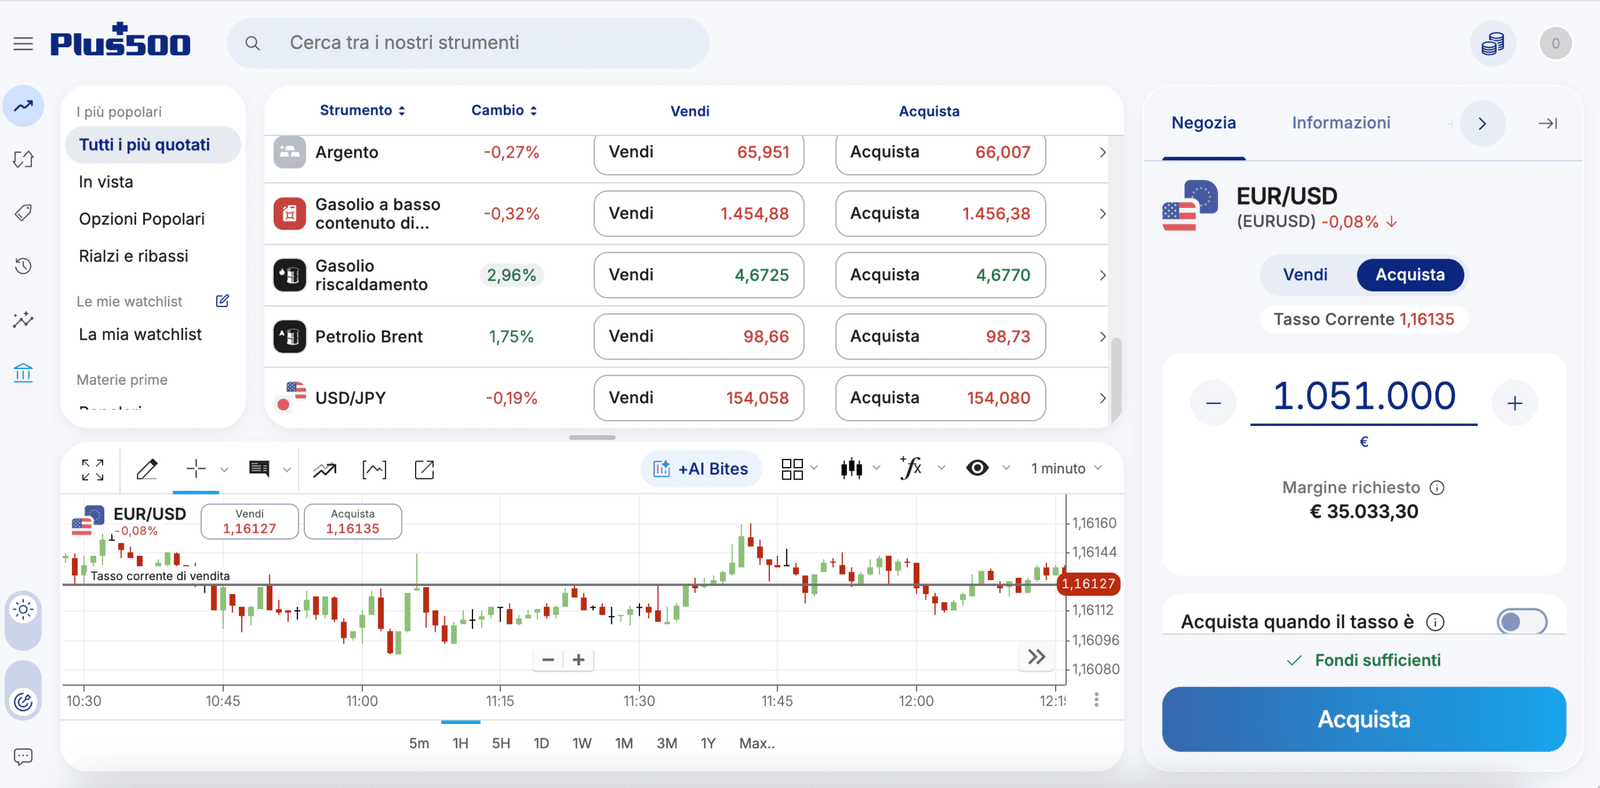Sort the table by Strumento column
This screenshot has height=788, width=1600.
[x=362, y=110]
